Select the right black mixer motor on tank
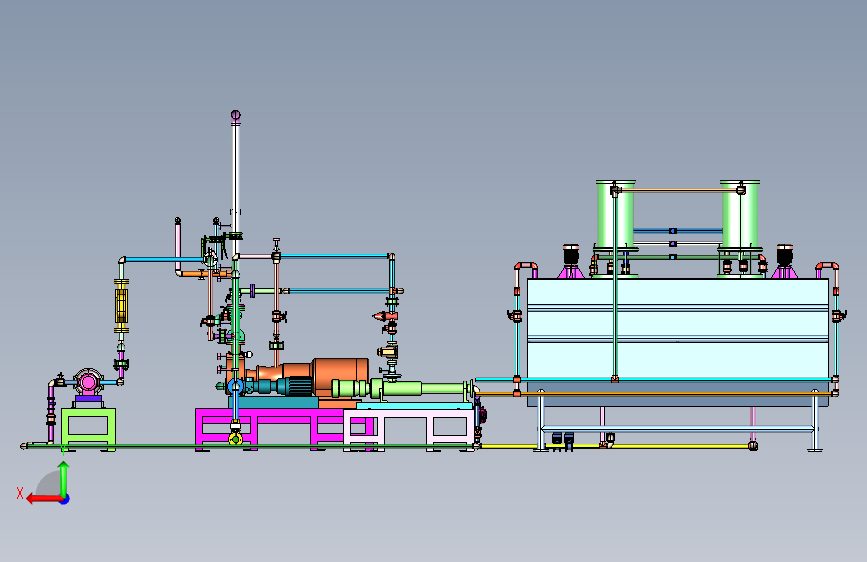 click(x=785, y=254)
